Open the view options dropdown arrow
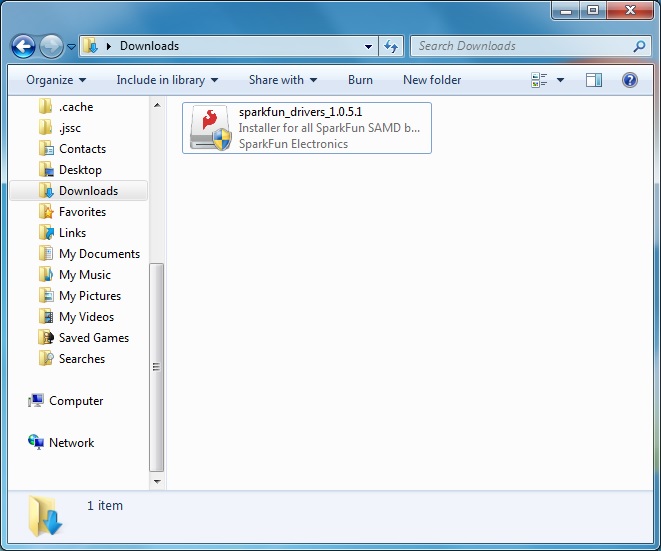 click(x=560, y=80)
